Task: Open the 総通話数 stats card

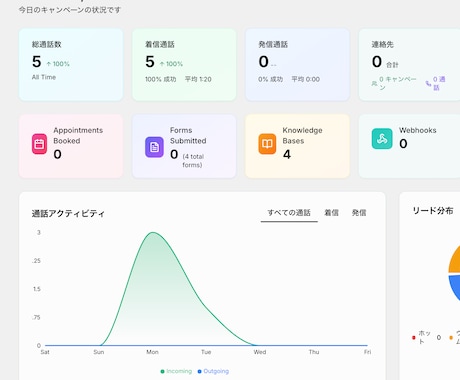Action: tap(71, 64)
